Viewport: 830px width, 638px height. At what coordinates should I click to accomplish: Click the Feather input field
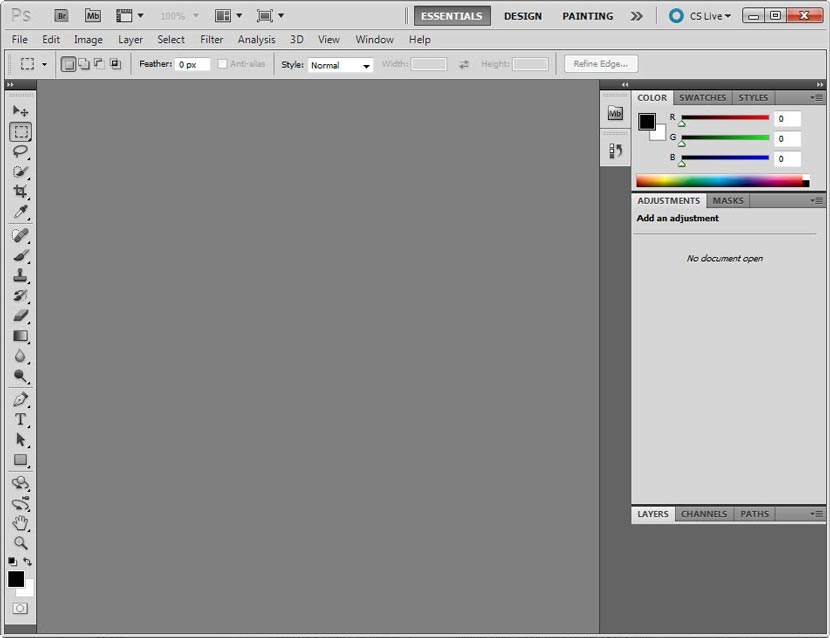[193, 63]
